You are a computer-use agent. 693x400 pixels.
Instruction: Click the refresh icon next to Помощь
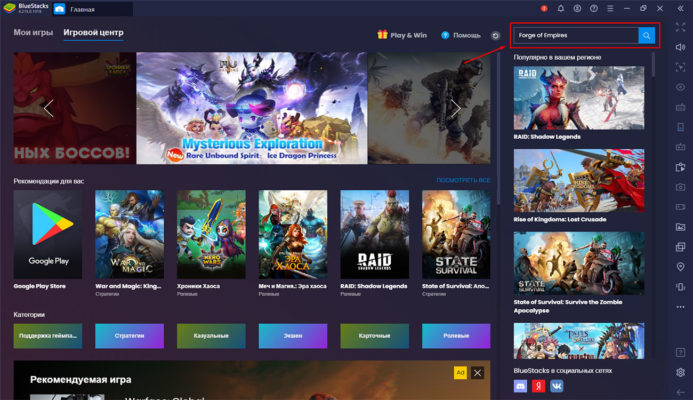tap(495, 36)
